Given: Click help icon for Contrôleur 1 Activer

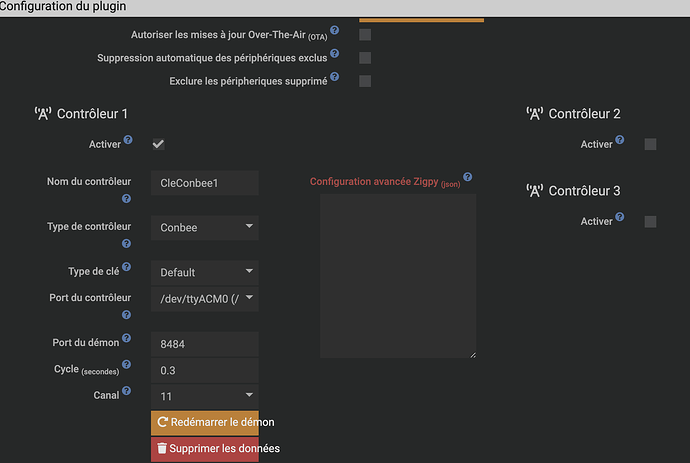Looking at the screenshot, I should pos(127,141).
